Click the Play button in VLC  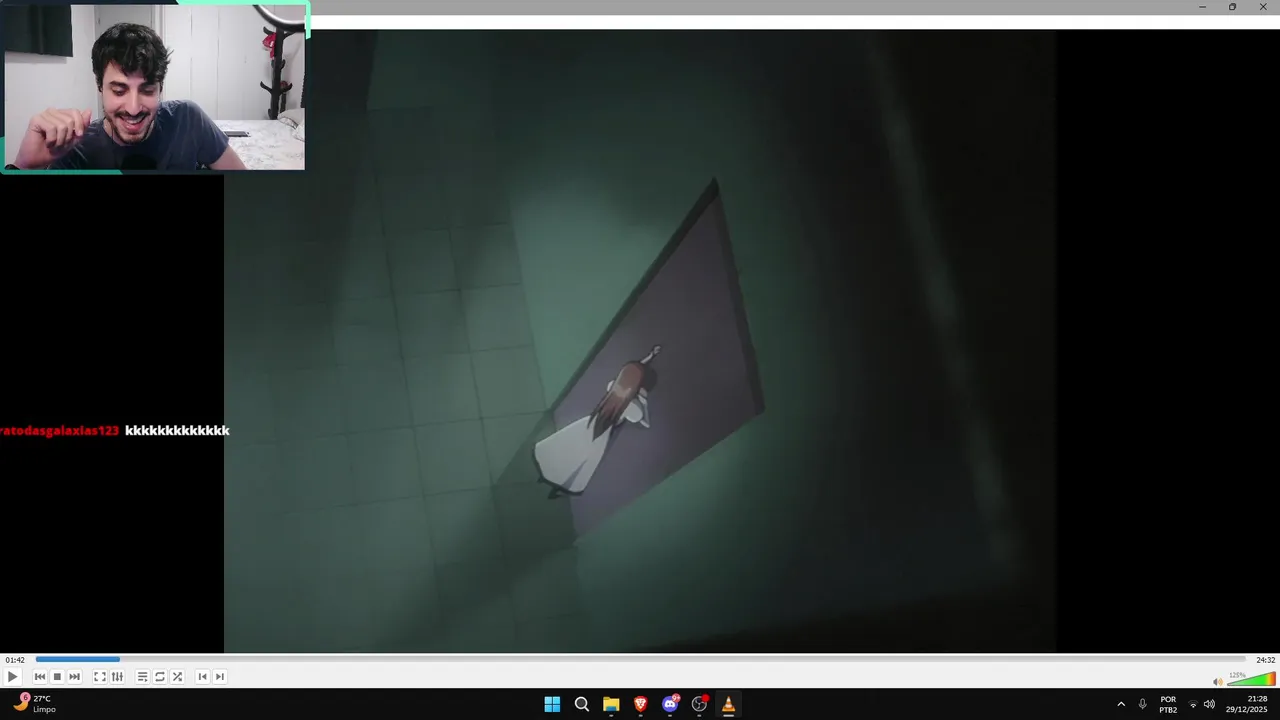point(12,677)
